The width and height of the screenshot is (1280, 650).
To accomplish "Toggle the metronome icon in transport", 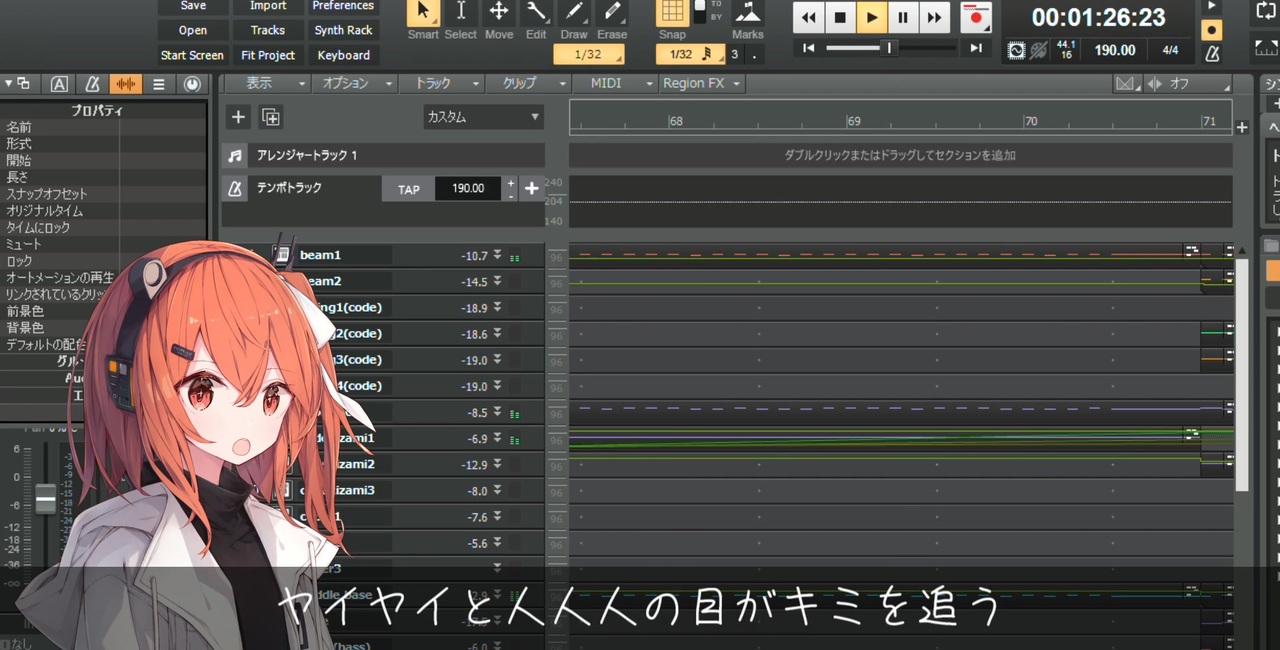I will point(1212,53).
